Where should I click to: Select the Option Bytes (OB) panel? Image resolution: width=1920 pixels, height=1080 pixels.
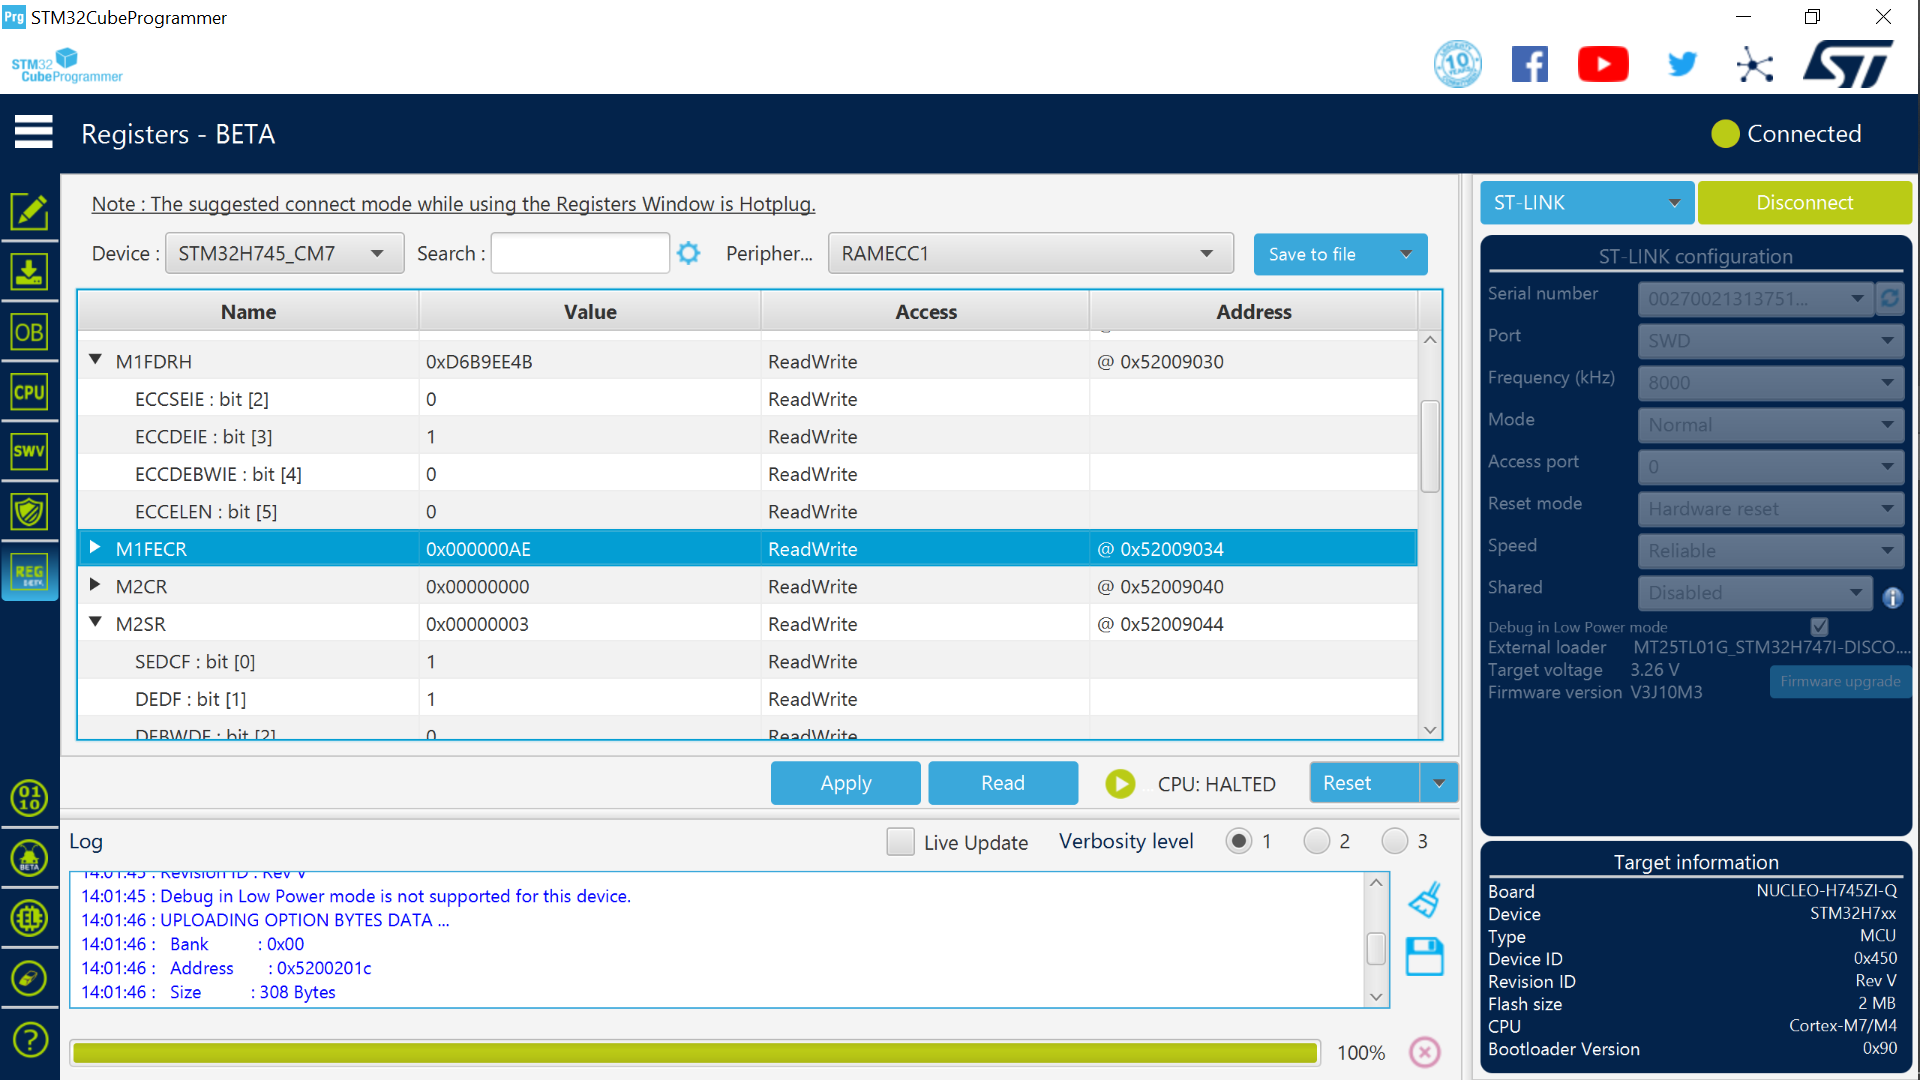[30, 332]
